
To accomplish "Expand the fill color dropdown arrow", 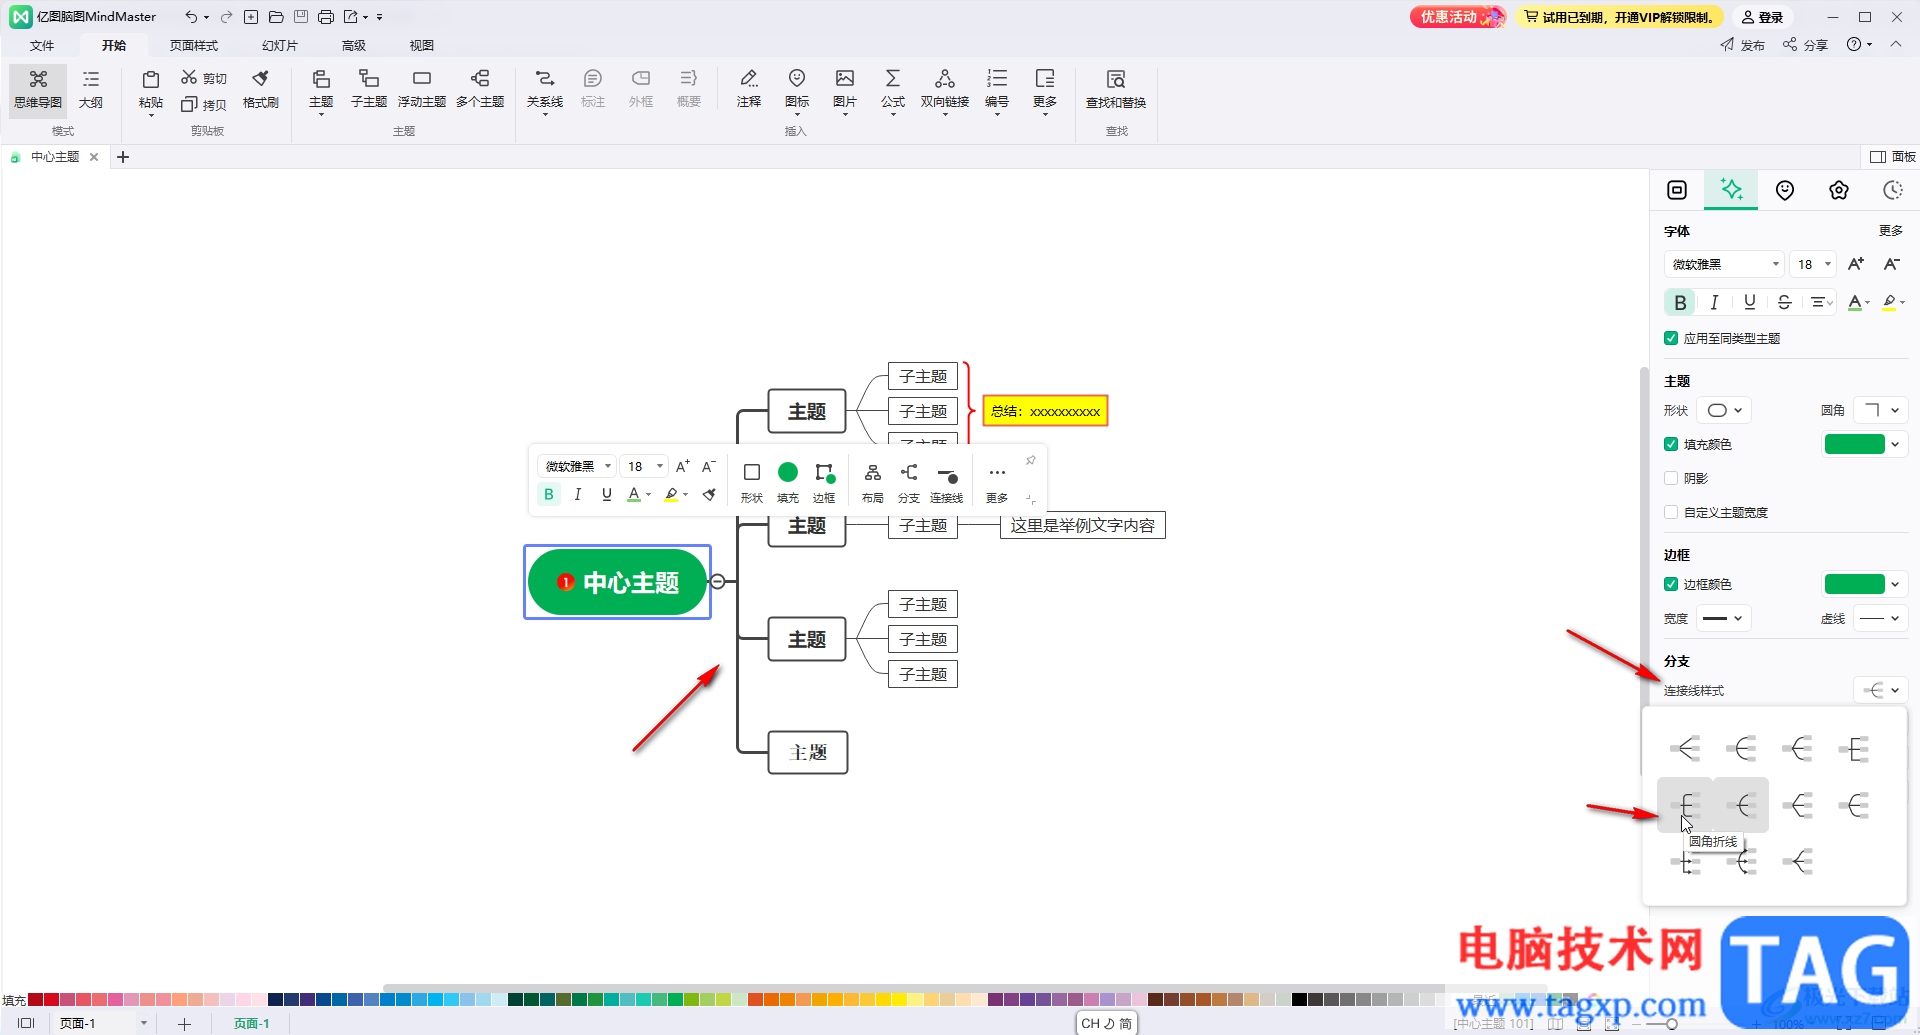I will click(x=1895, y=444).
